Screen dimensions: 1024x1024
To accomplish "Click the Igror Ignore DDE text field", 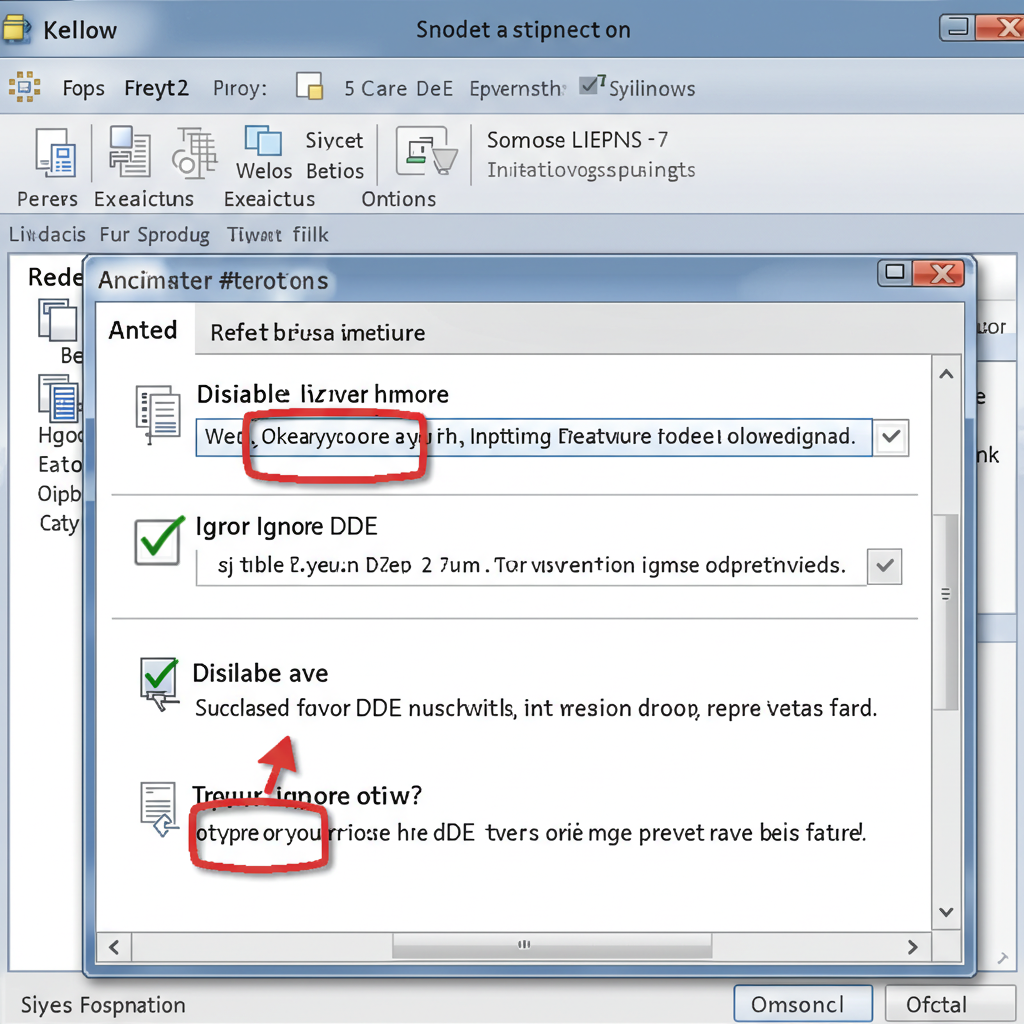I will tap(531, 566).
